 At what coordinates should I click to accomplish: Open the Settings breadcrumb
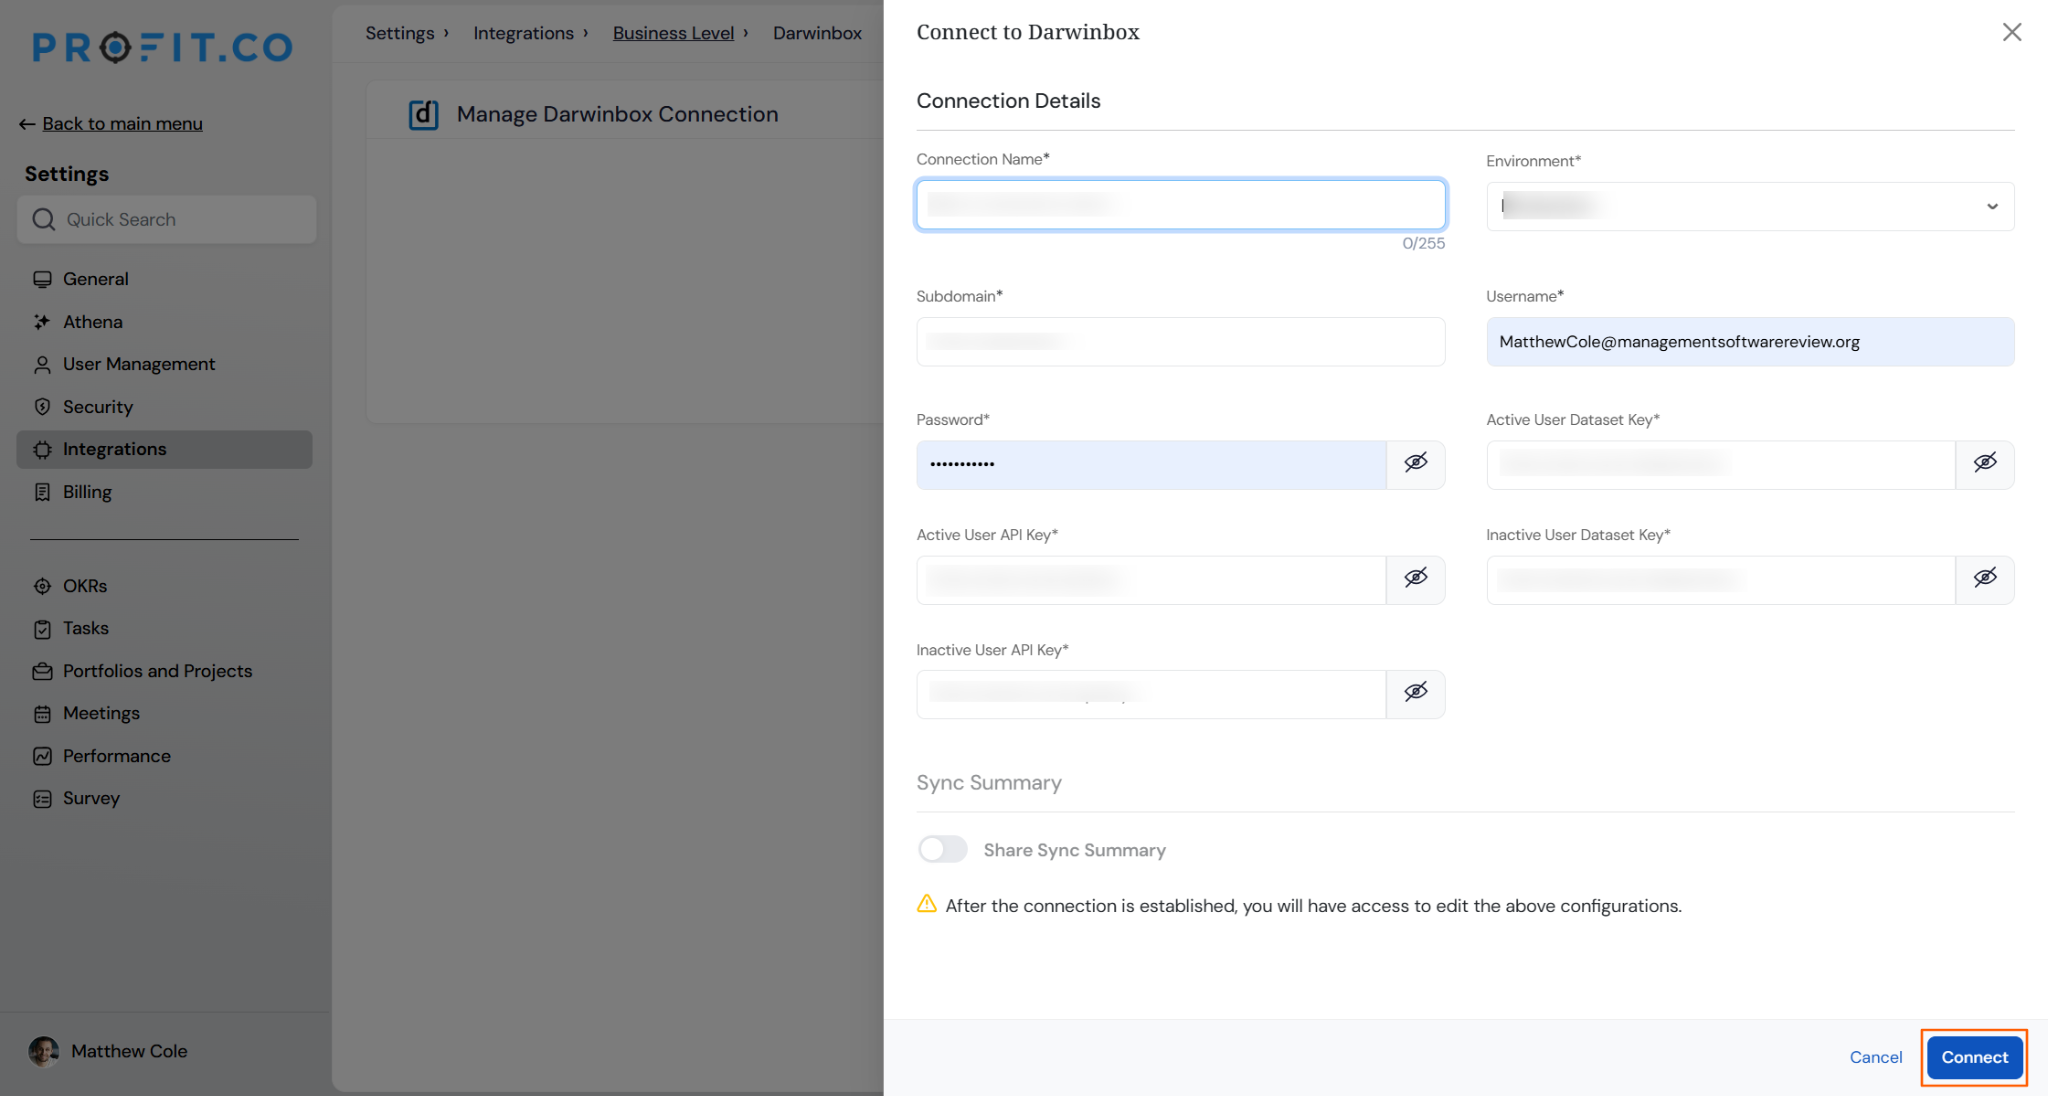pos(400,33)
